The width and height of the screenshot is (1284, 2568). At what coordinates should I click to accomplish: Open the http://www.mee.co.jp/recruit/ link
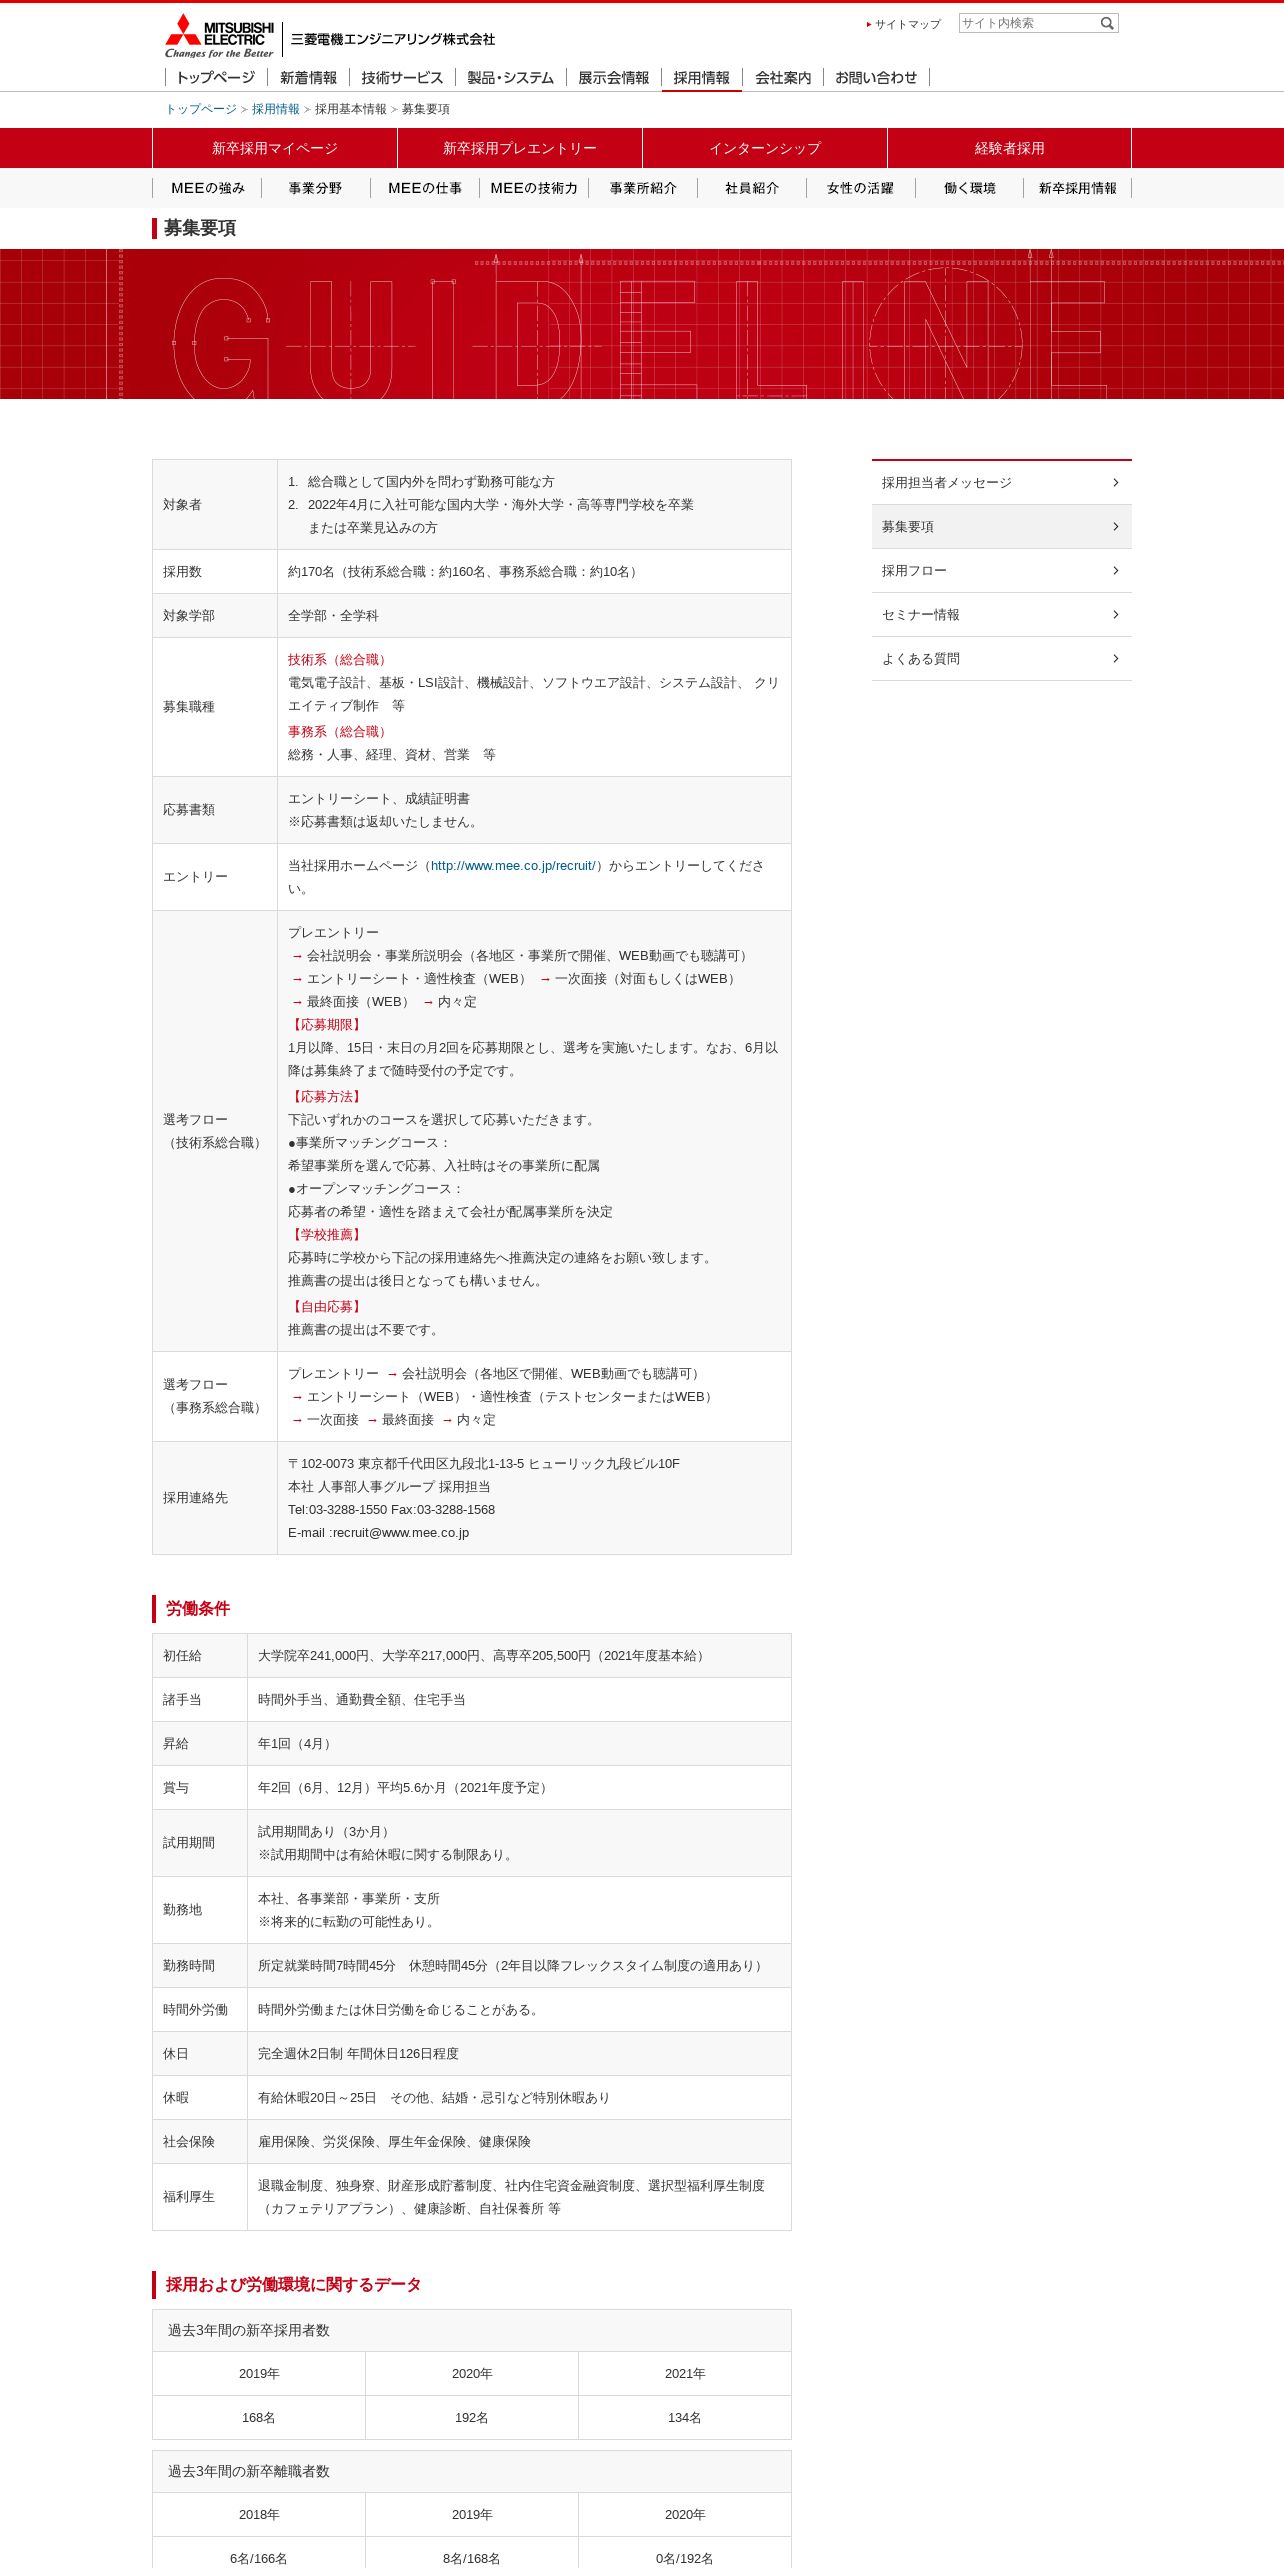(x=513, y=866)
